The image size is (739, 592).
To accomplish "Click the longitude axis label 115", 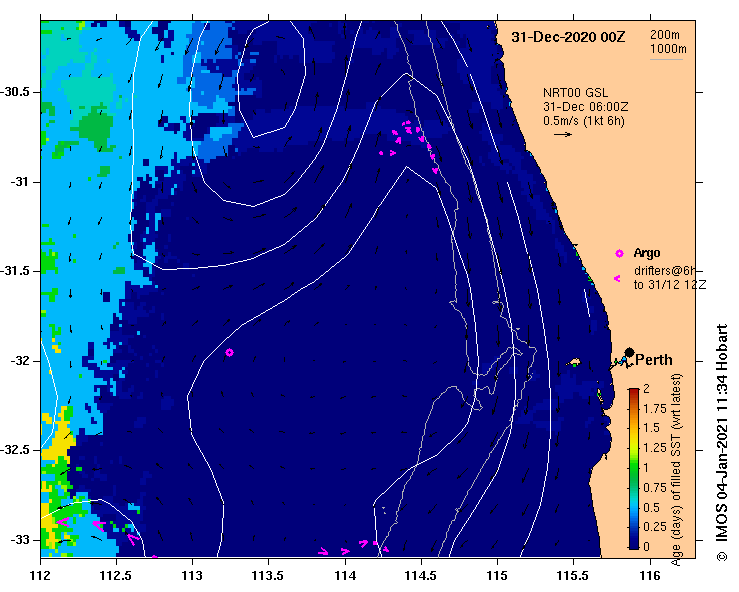I will 497,575.
